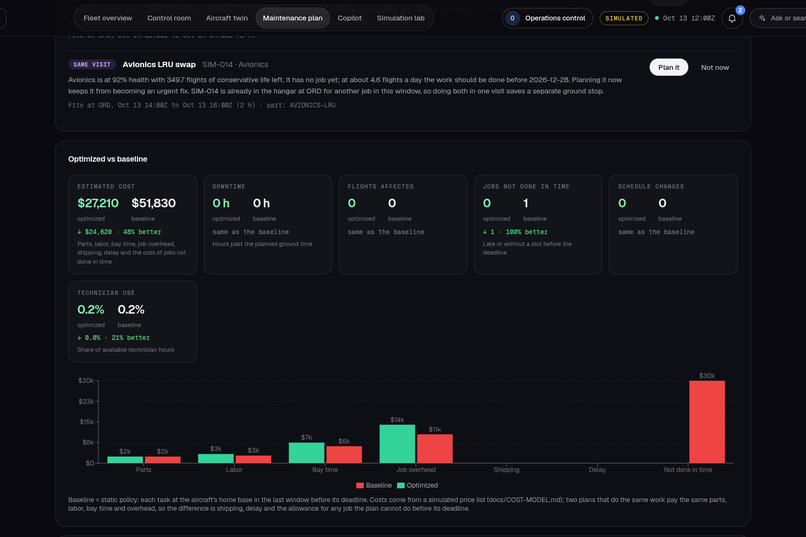This screenshot has width=806, height=537.
Task: Click the Delay axis label
Action: click(597, 470)
